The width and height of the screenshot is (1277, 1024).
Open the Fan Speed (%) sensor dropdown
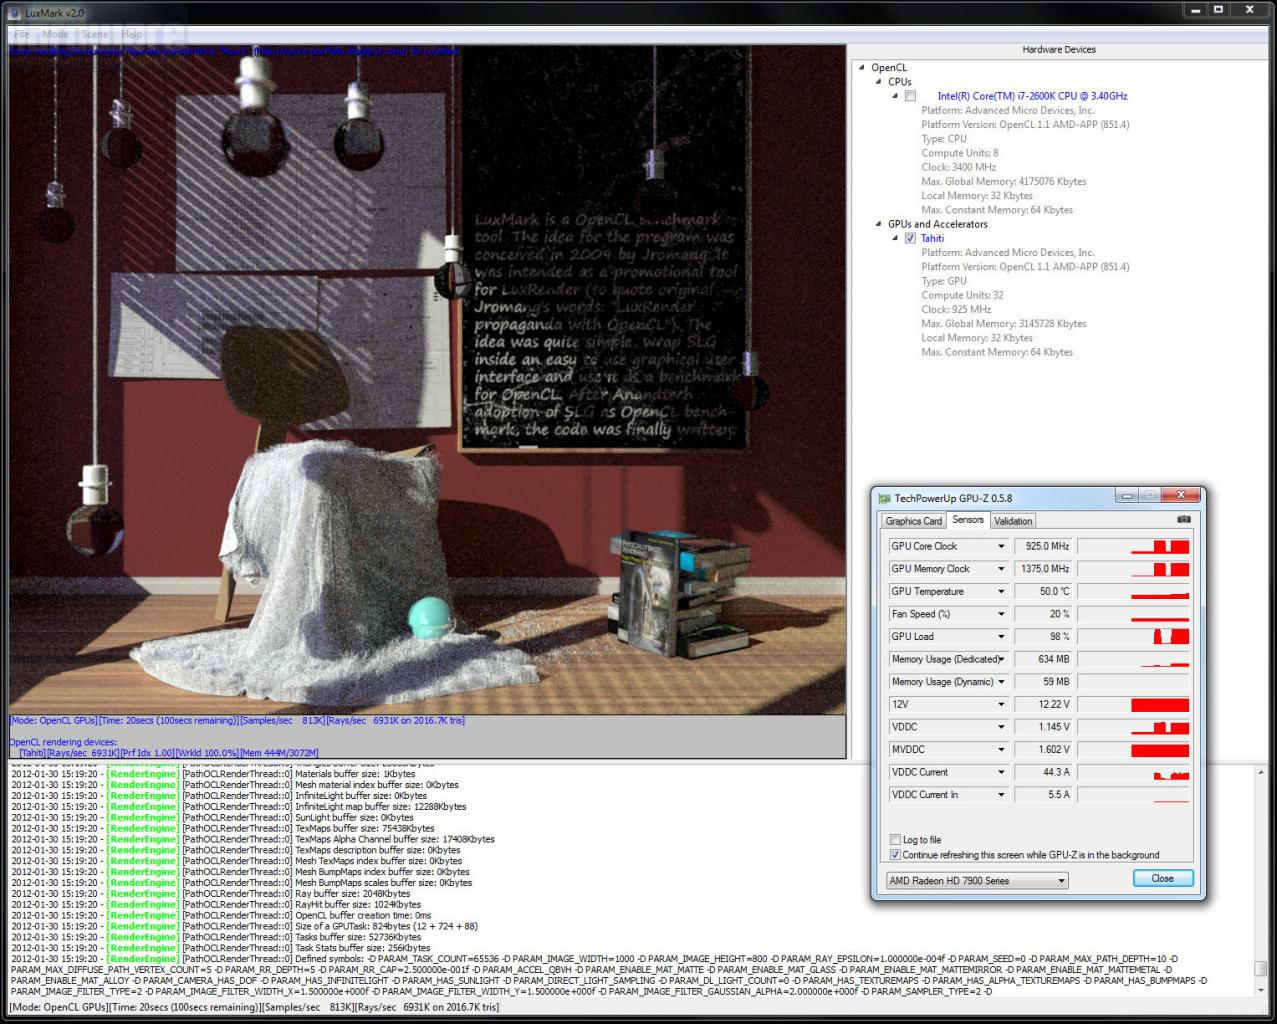[1001, 614]
